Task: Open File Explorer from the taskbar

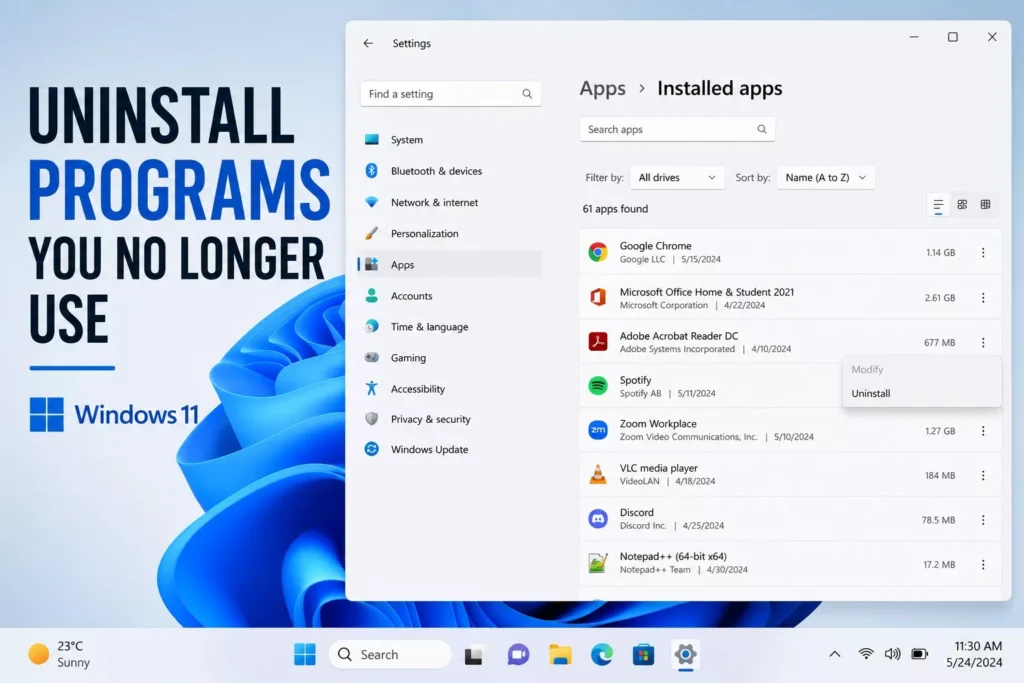Action: tap(560, 654)
